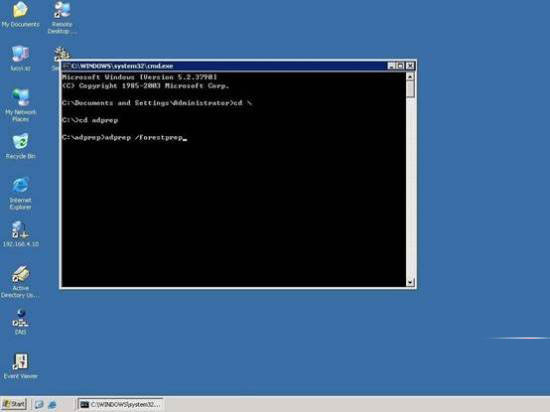Click the Microsoft Windows version line
Viewport: 550px width, 412px height.
140,77
